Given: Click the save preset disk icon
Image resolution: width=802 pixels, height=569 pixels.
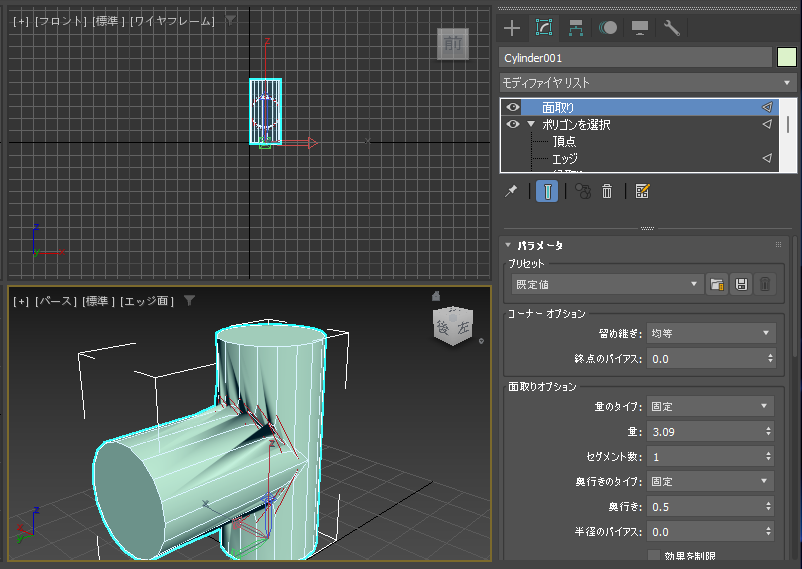Looking at the screenshot, I should click(x=741, y=284).
